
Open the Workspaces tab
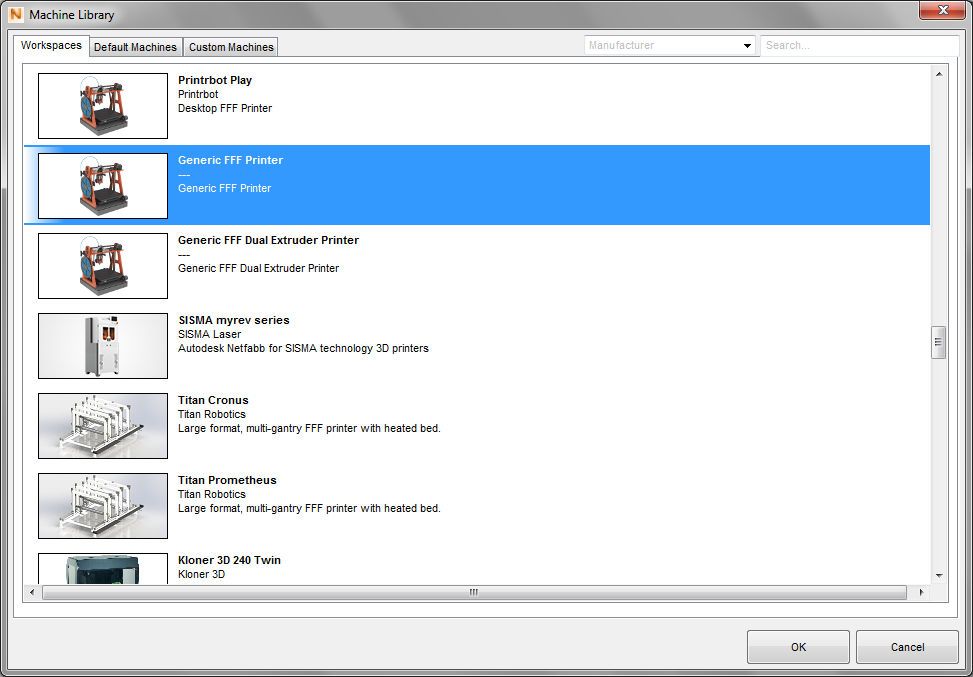[52, 46]
